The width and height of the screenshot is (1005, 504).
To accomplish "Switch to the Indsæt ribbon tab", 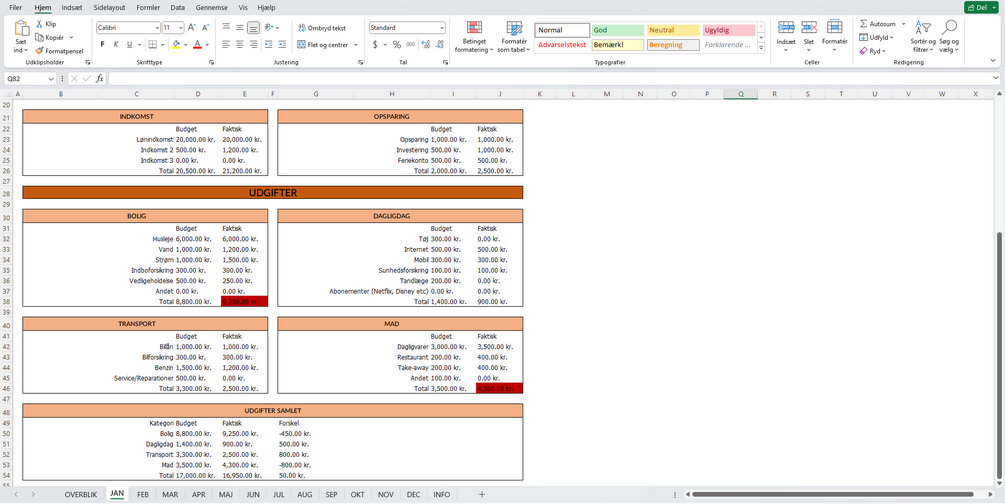I will pos(72,7).
